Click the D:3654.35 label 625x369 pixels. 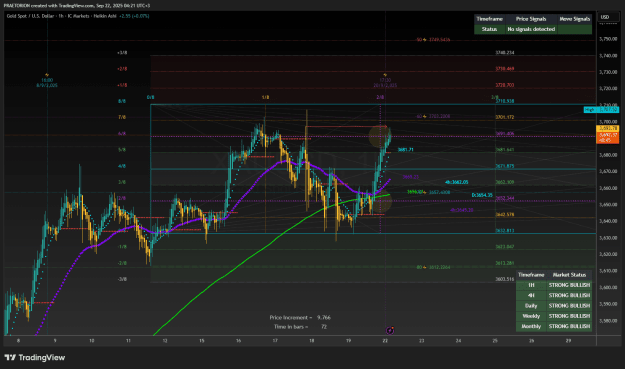pyautogui.click(x=482, y=195)
